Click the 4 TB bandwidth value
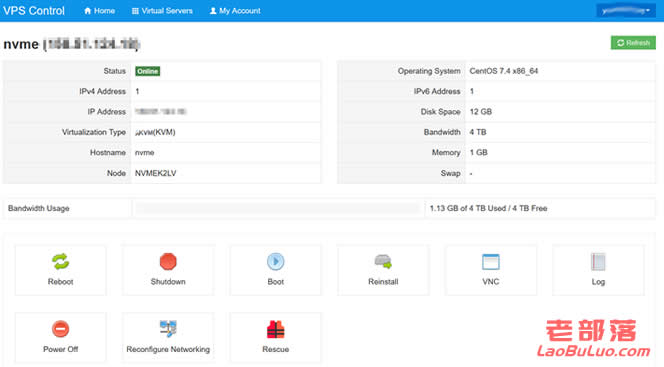Viewport: 664px width, 367px height. pyautogui.click(x=478, y=132)
